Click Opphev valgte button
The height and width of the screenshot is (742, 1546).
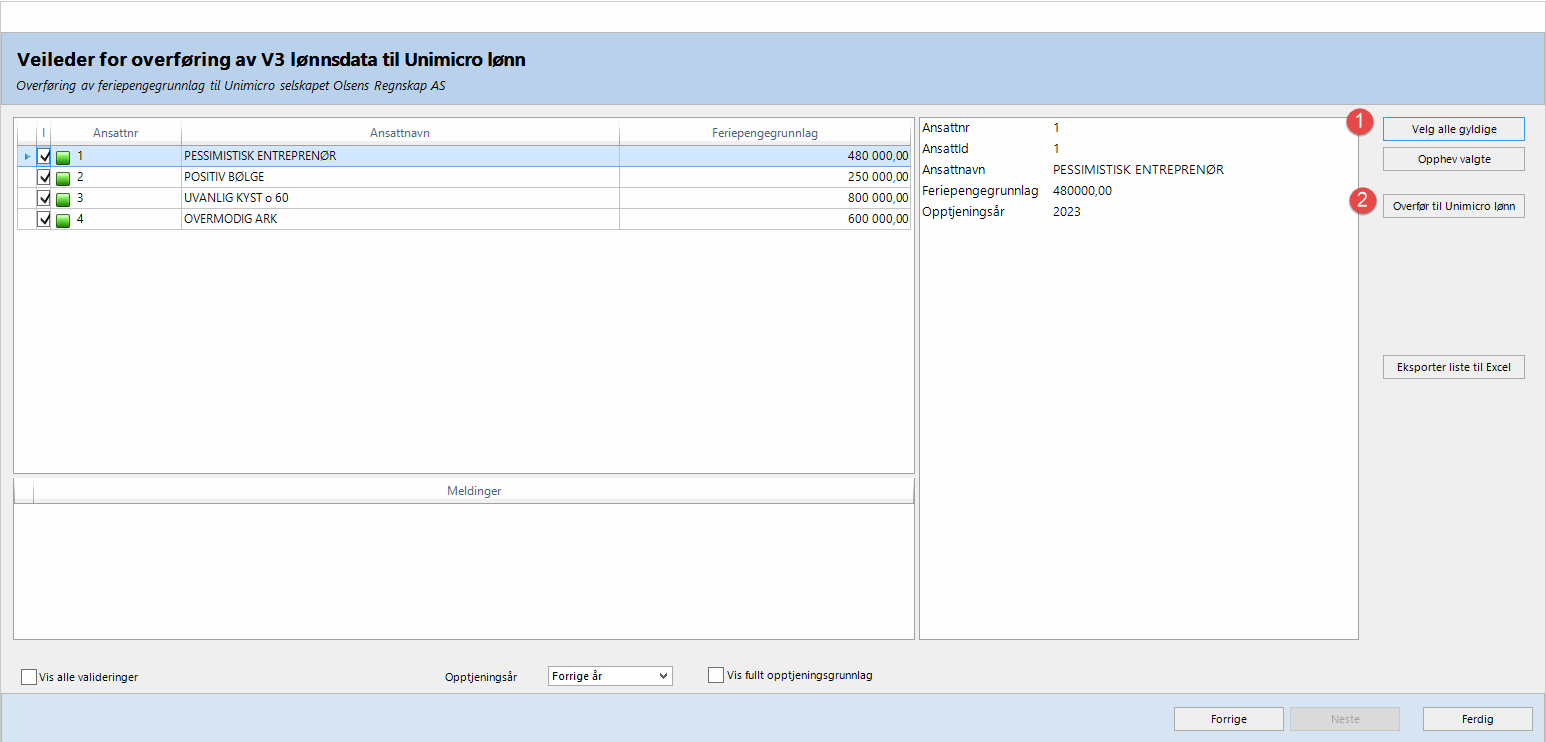pyautogui.click(x=1453, y=159)
